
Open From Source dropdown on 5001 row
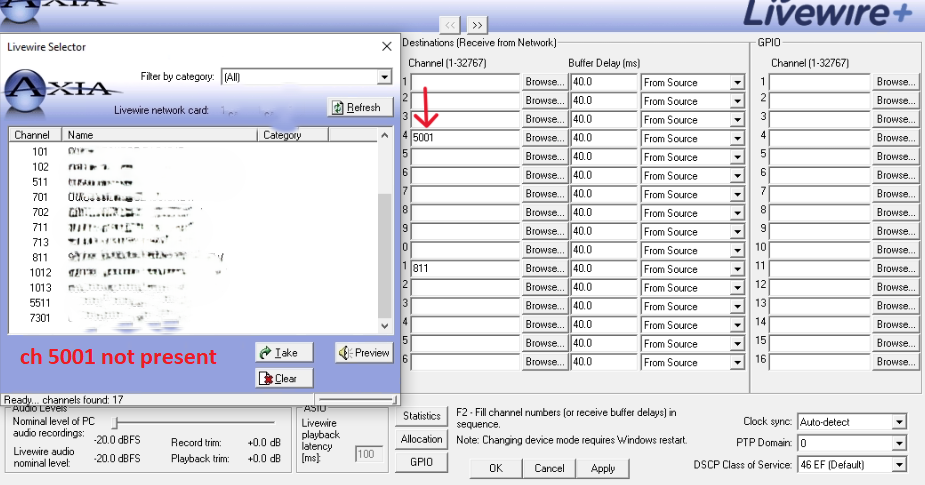coord(737,139)
